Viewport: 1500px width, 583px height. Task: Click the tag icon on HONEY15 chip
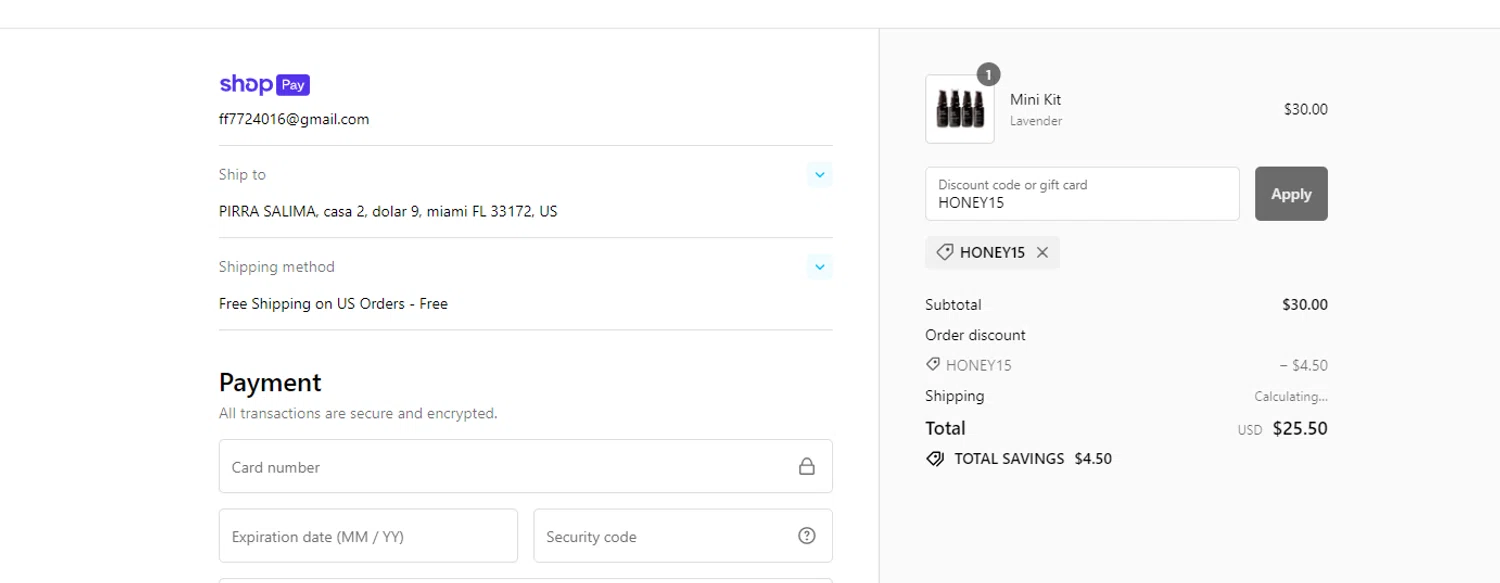click(x=944, y=253)
